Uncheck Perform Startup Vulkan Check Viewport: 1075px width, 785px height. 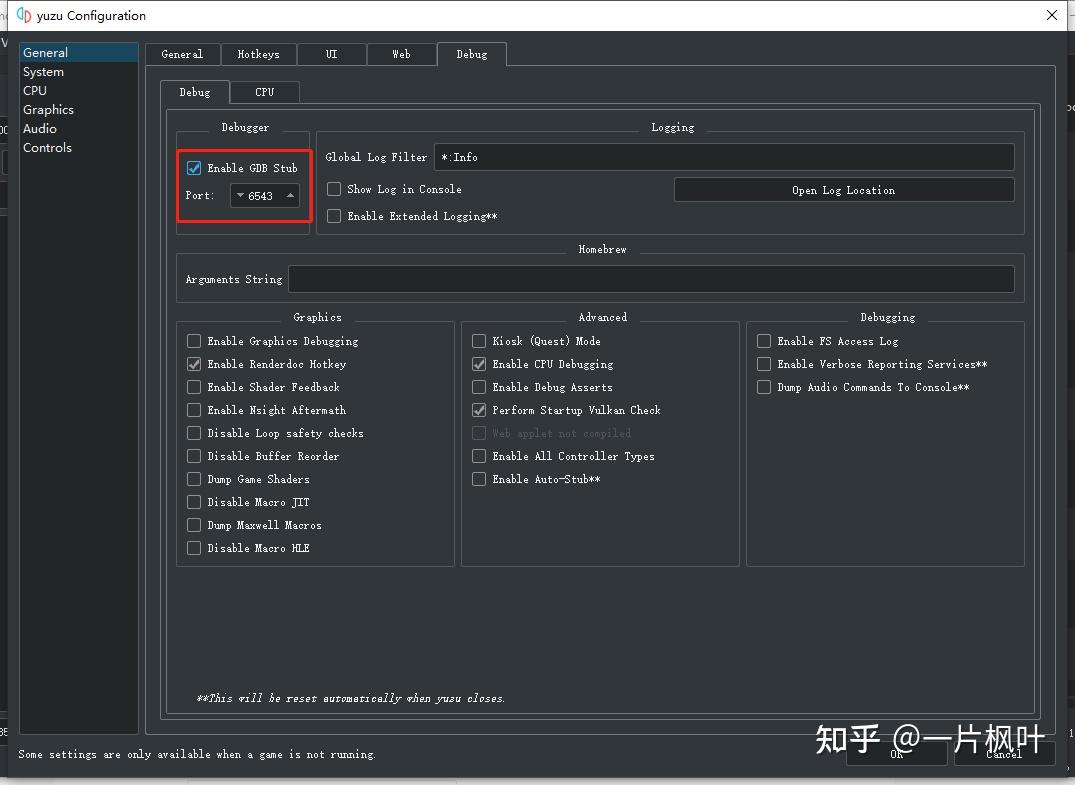pos(479,410)
